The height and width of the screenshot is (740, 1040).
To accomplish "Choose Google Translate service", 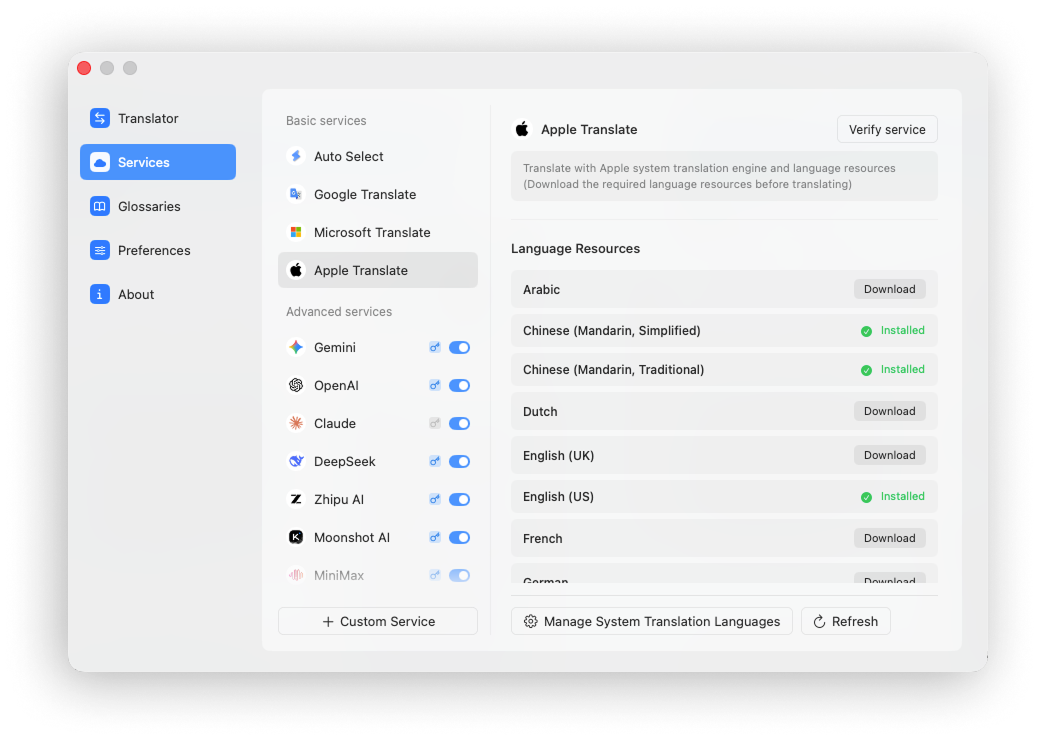I will (377, 194).
